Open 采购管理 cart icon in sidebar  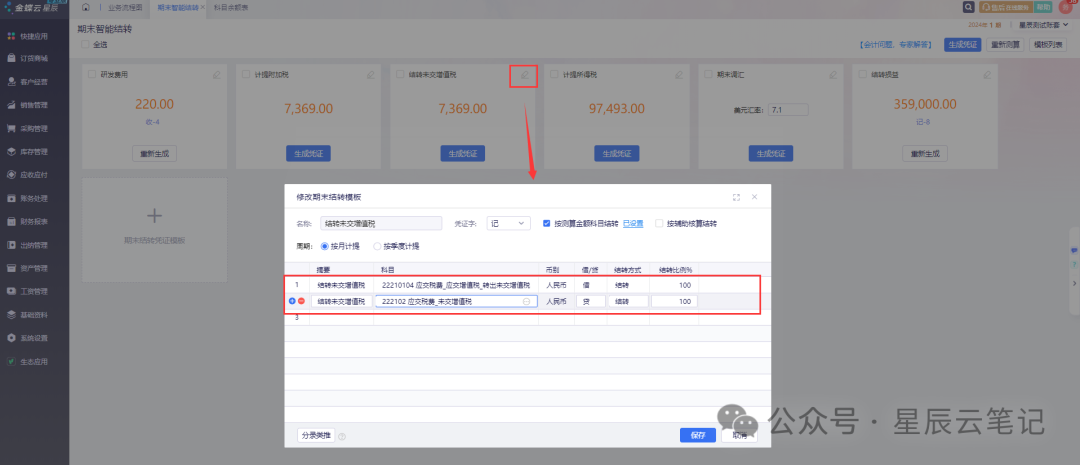pyautogui.click(x=12, y=128)
